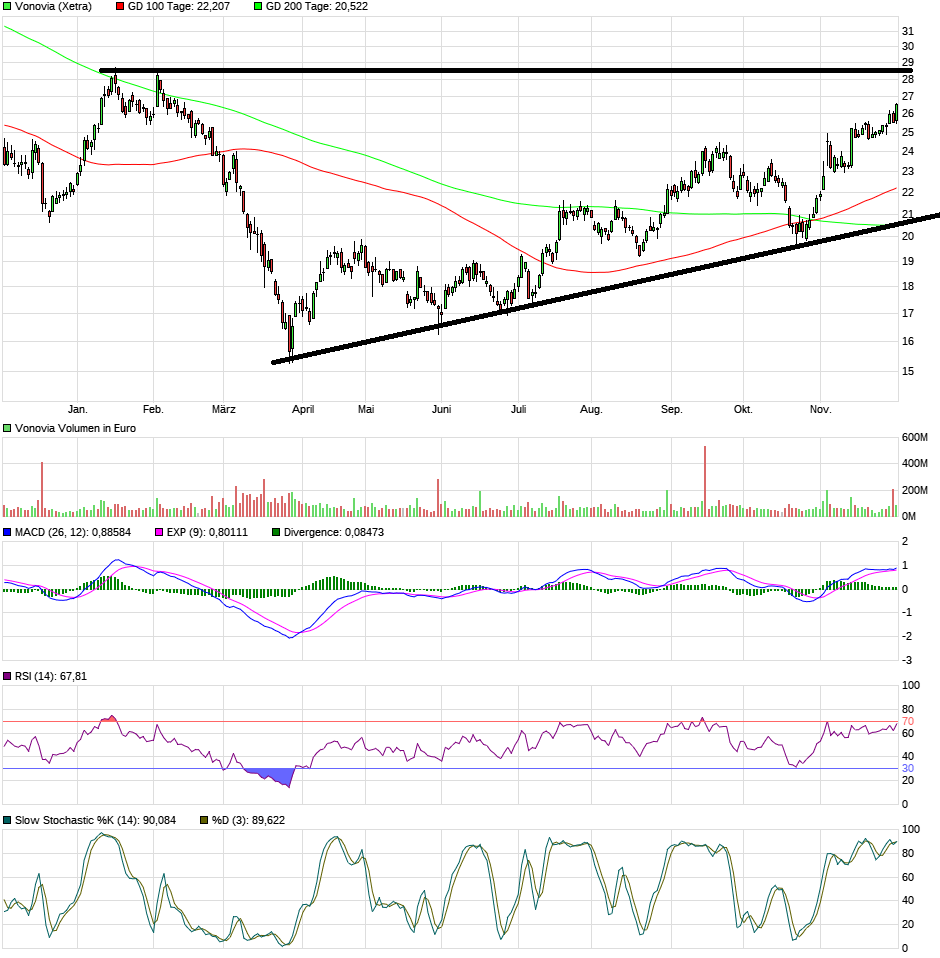Click the 'Okt.' month axis label

pyautogui.click(x=743, y=409)
